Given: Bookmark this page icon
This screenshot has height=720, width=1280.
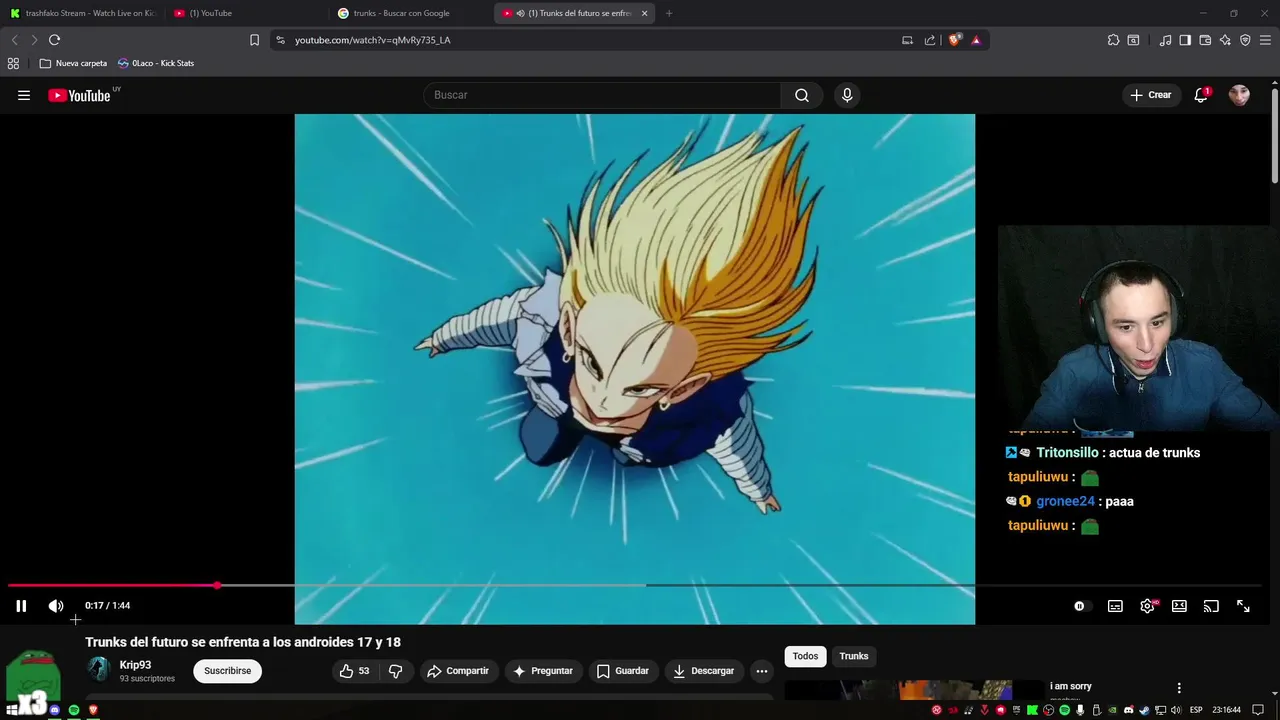Looking at the screenshot, I should click(x=254, y=40).
